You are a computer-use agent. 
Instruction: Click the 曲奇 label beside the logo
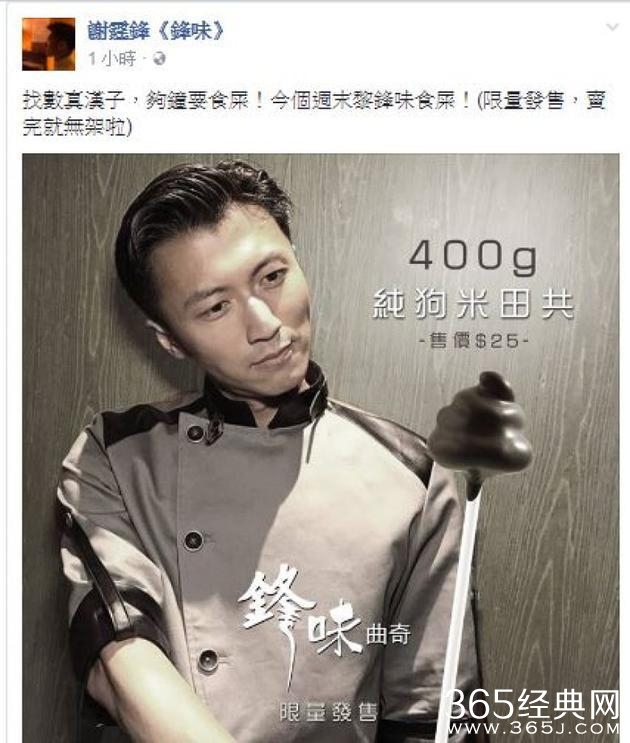click(x=388, y=635)
